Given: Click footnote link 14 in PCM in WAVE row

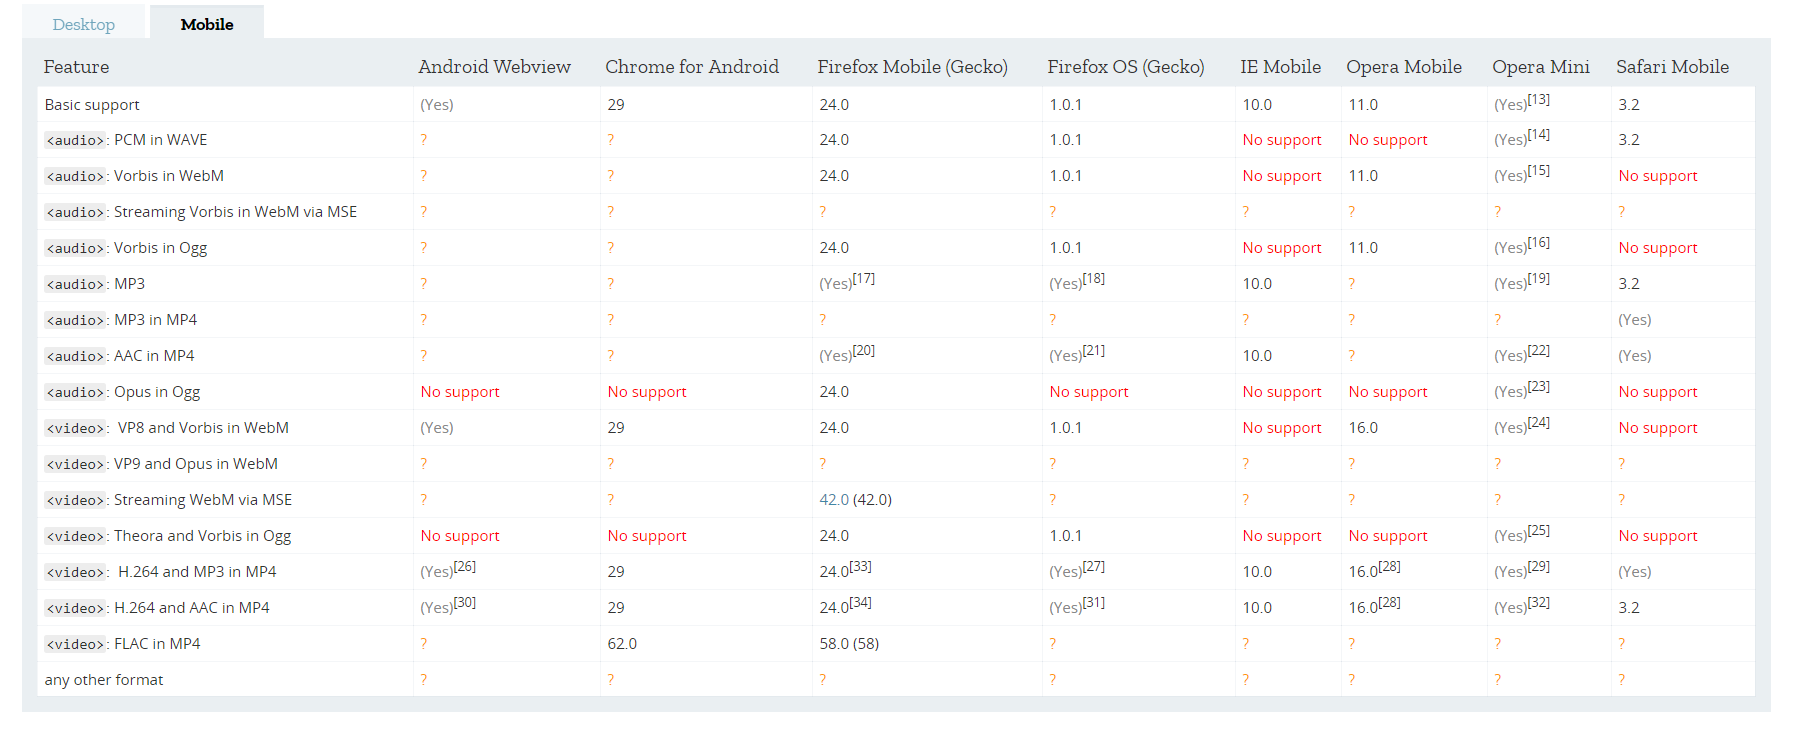Looking at the screenshot, I should (x=1538, y=135).
